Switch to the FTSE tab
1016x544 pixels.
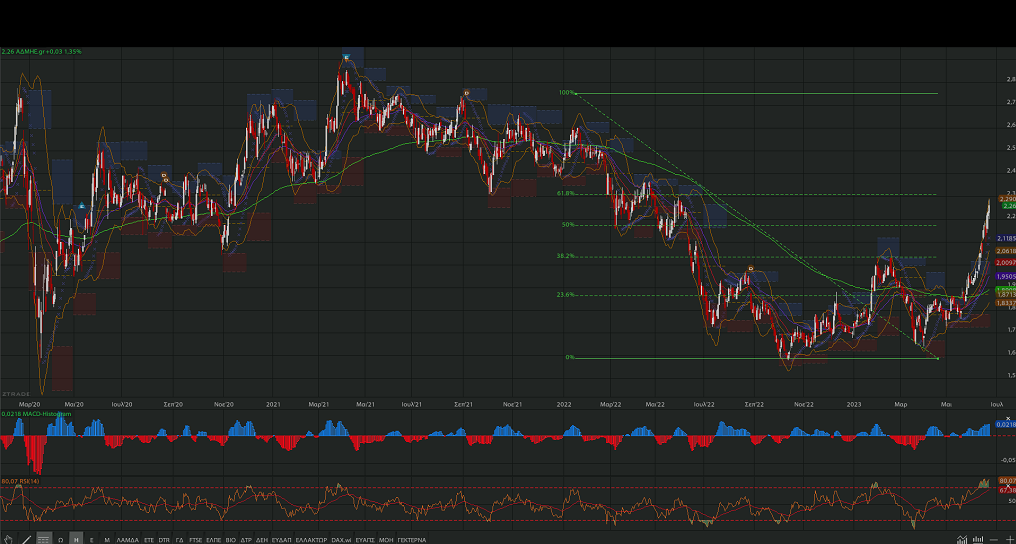pos(196,539)
